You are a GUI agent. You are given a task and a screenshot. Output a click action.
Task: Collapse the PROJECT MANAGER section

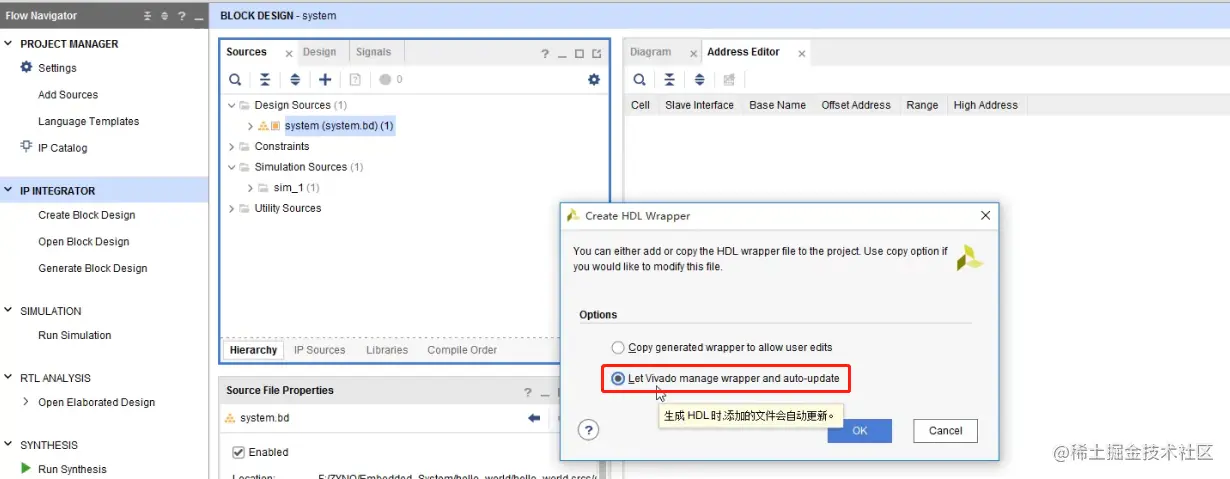[9, 44]
